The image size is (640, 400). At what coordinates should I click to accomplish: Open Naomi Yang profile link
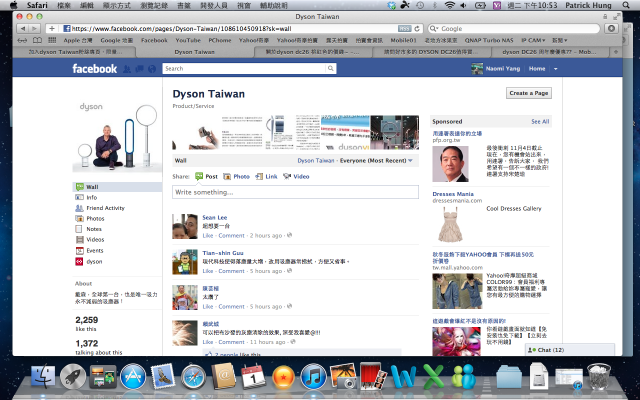503,69
